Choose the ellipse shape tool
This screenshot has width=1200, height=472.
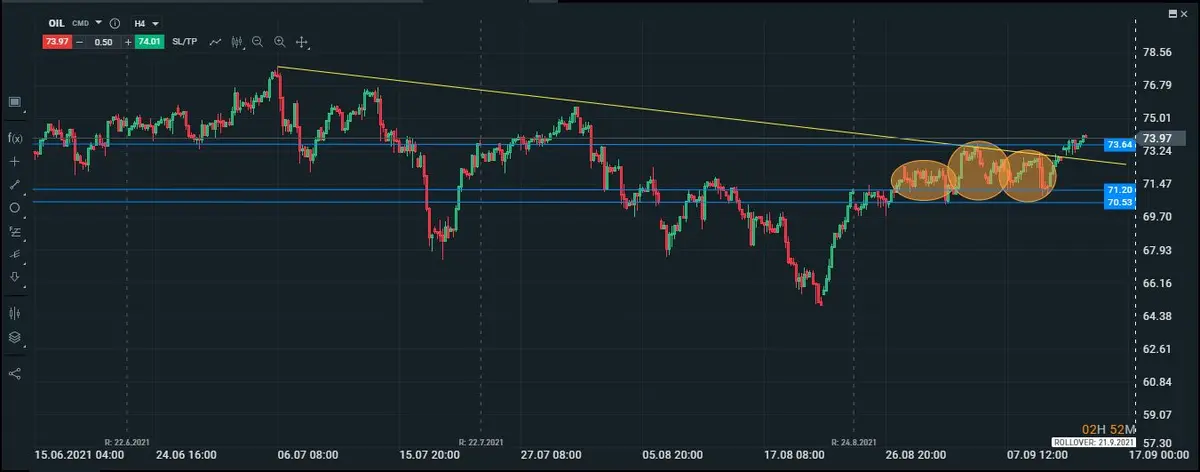[15, 208]
